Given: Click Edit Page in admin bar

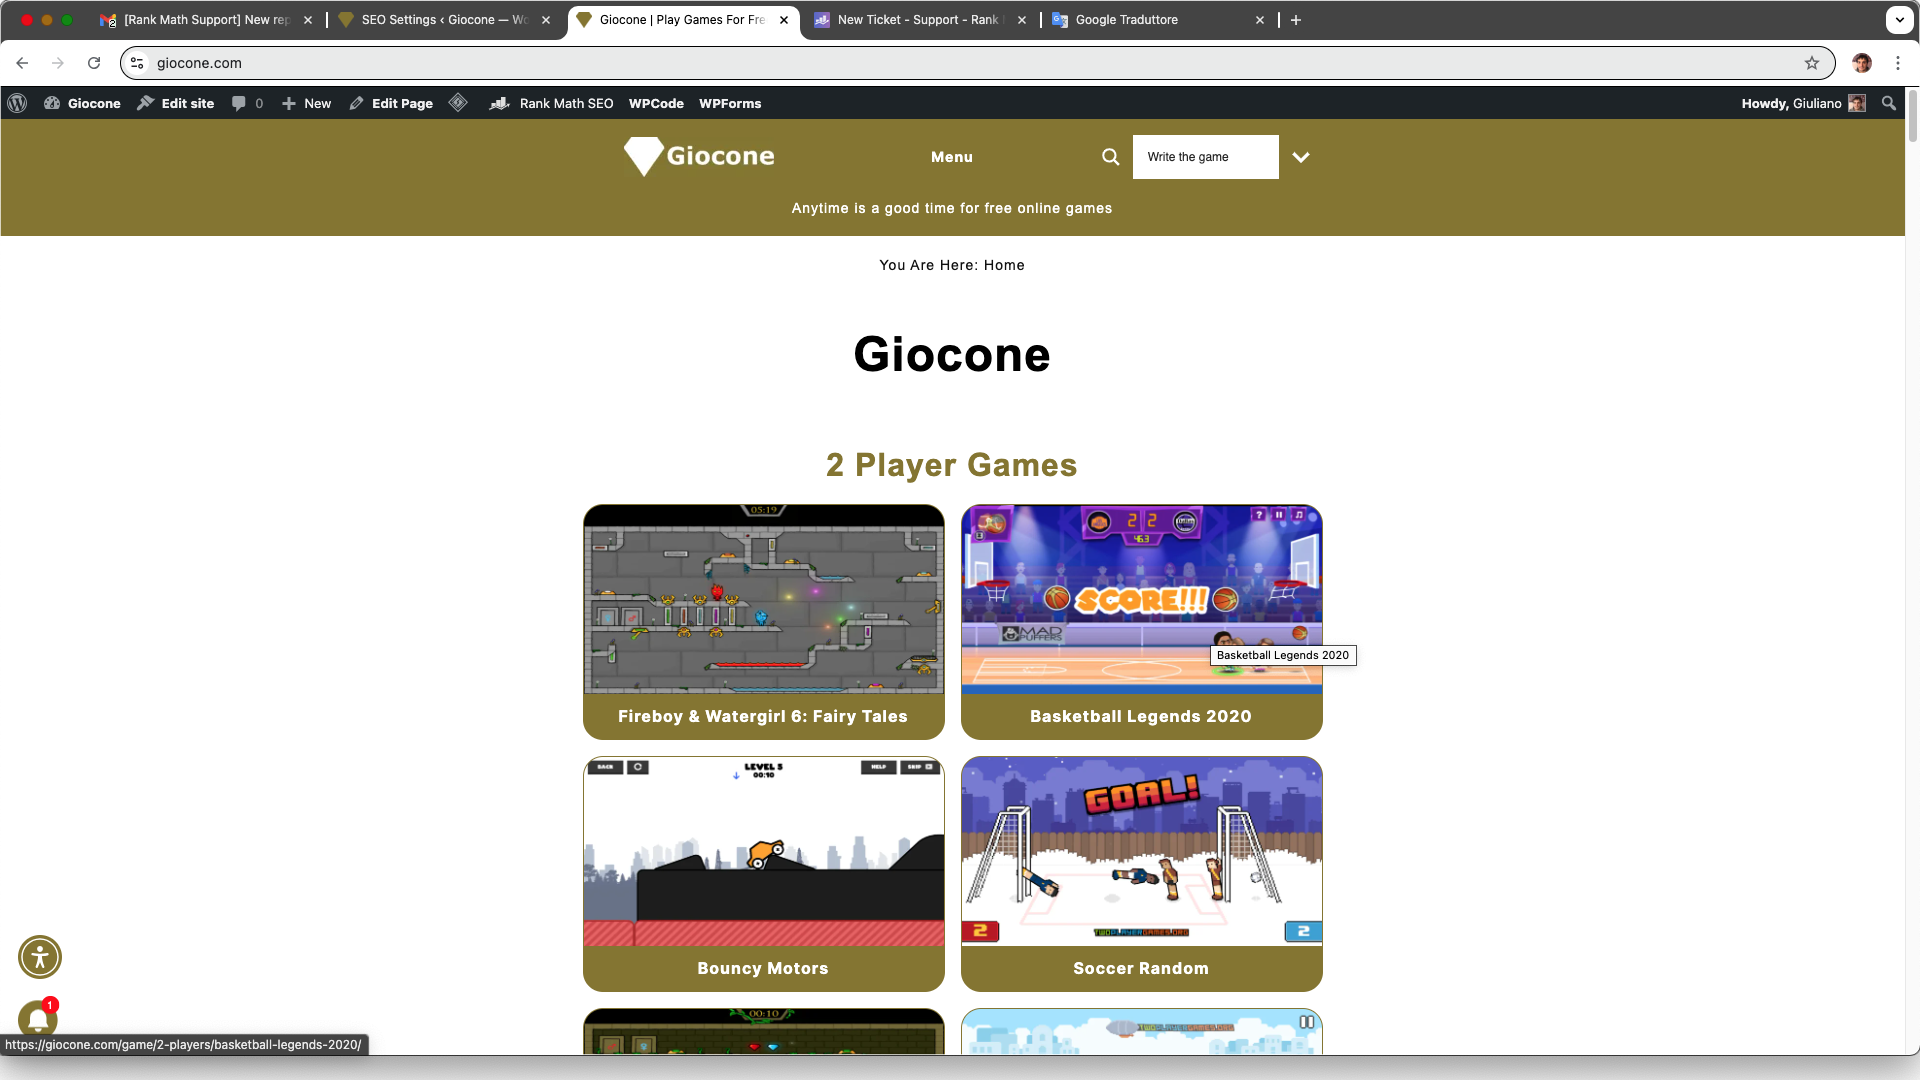Looking at the screenshot, I should [x=391, y=103].
